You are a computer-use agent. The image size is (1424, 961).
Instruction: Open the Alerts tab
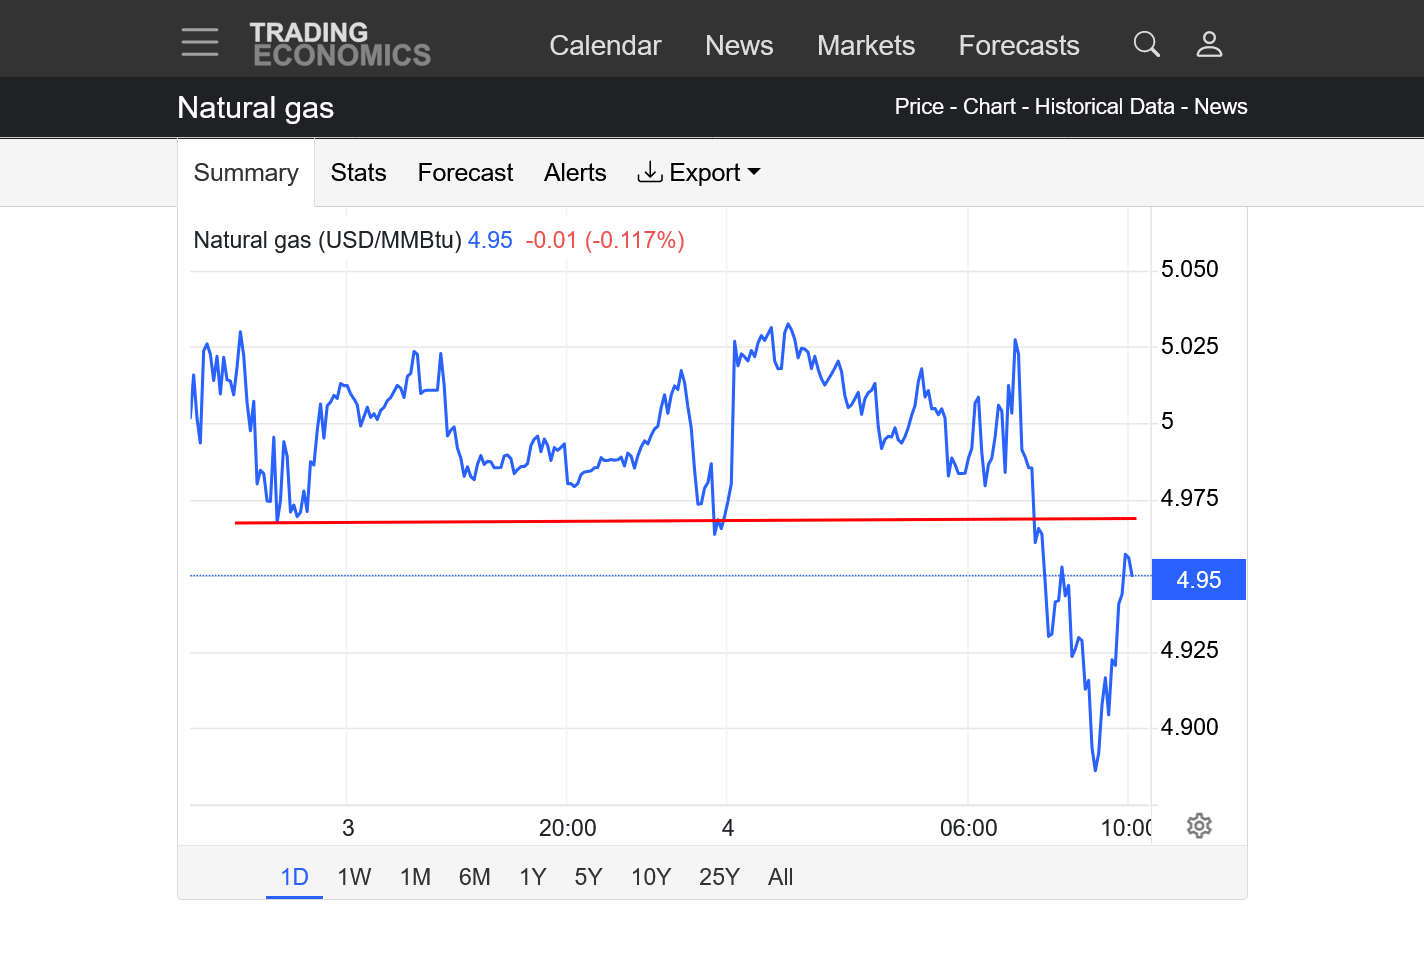[575, 173]
